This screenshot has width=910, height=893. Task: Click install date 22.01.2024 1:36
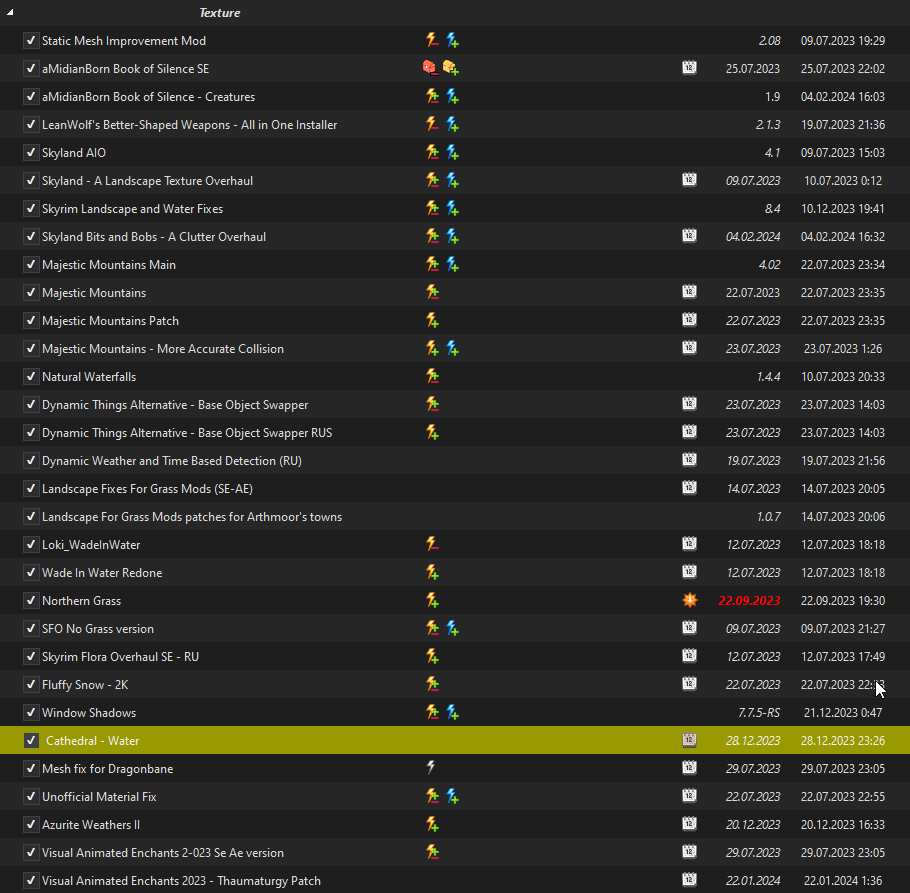coord(843,881)
